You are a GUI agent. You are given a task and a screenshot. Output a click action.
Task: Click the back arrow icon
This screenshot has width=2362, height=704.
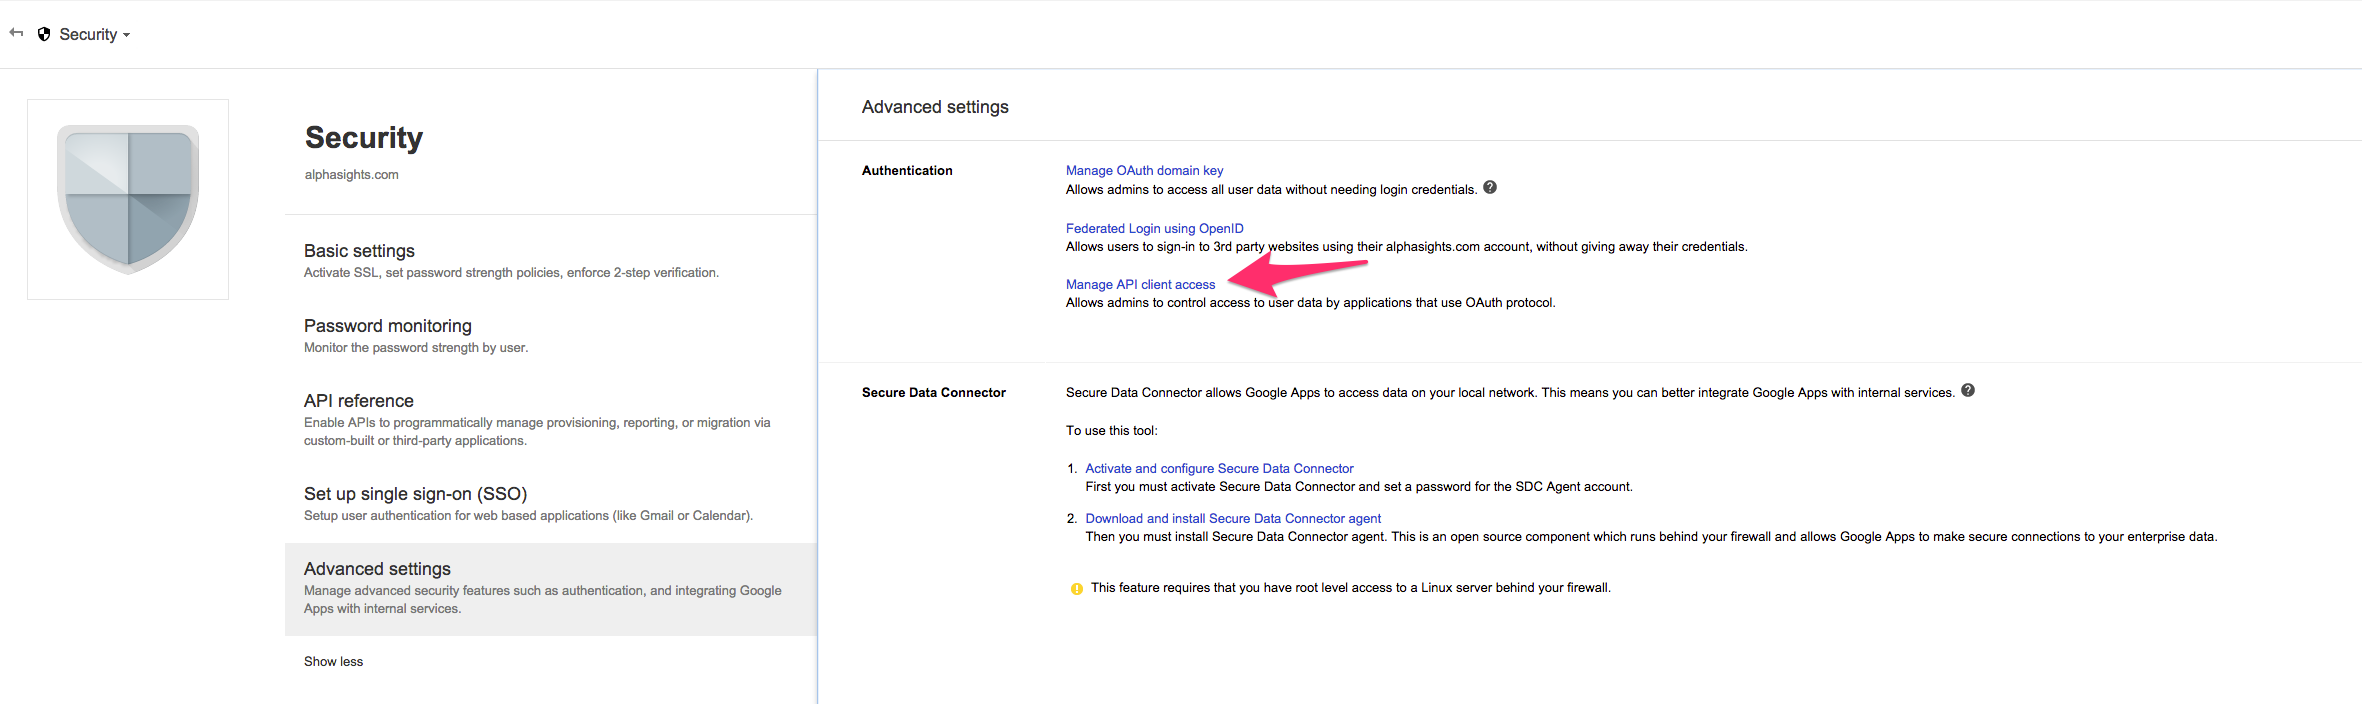16,33
